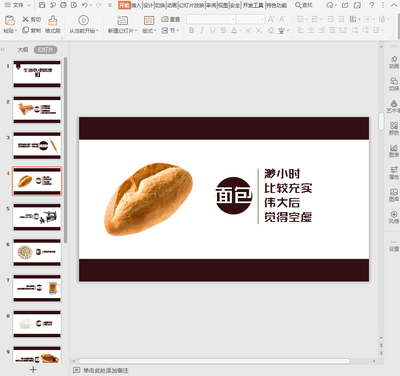
Task: Click the Cut (剪切) scissors button
Action: tap(31, 19)
